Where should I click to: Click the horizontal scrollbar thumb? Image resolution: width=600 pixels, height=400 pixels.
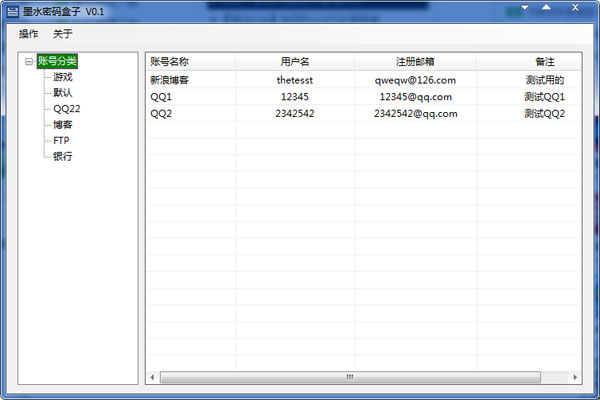tap(350, 377)
